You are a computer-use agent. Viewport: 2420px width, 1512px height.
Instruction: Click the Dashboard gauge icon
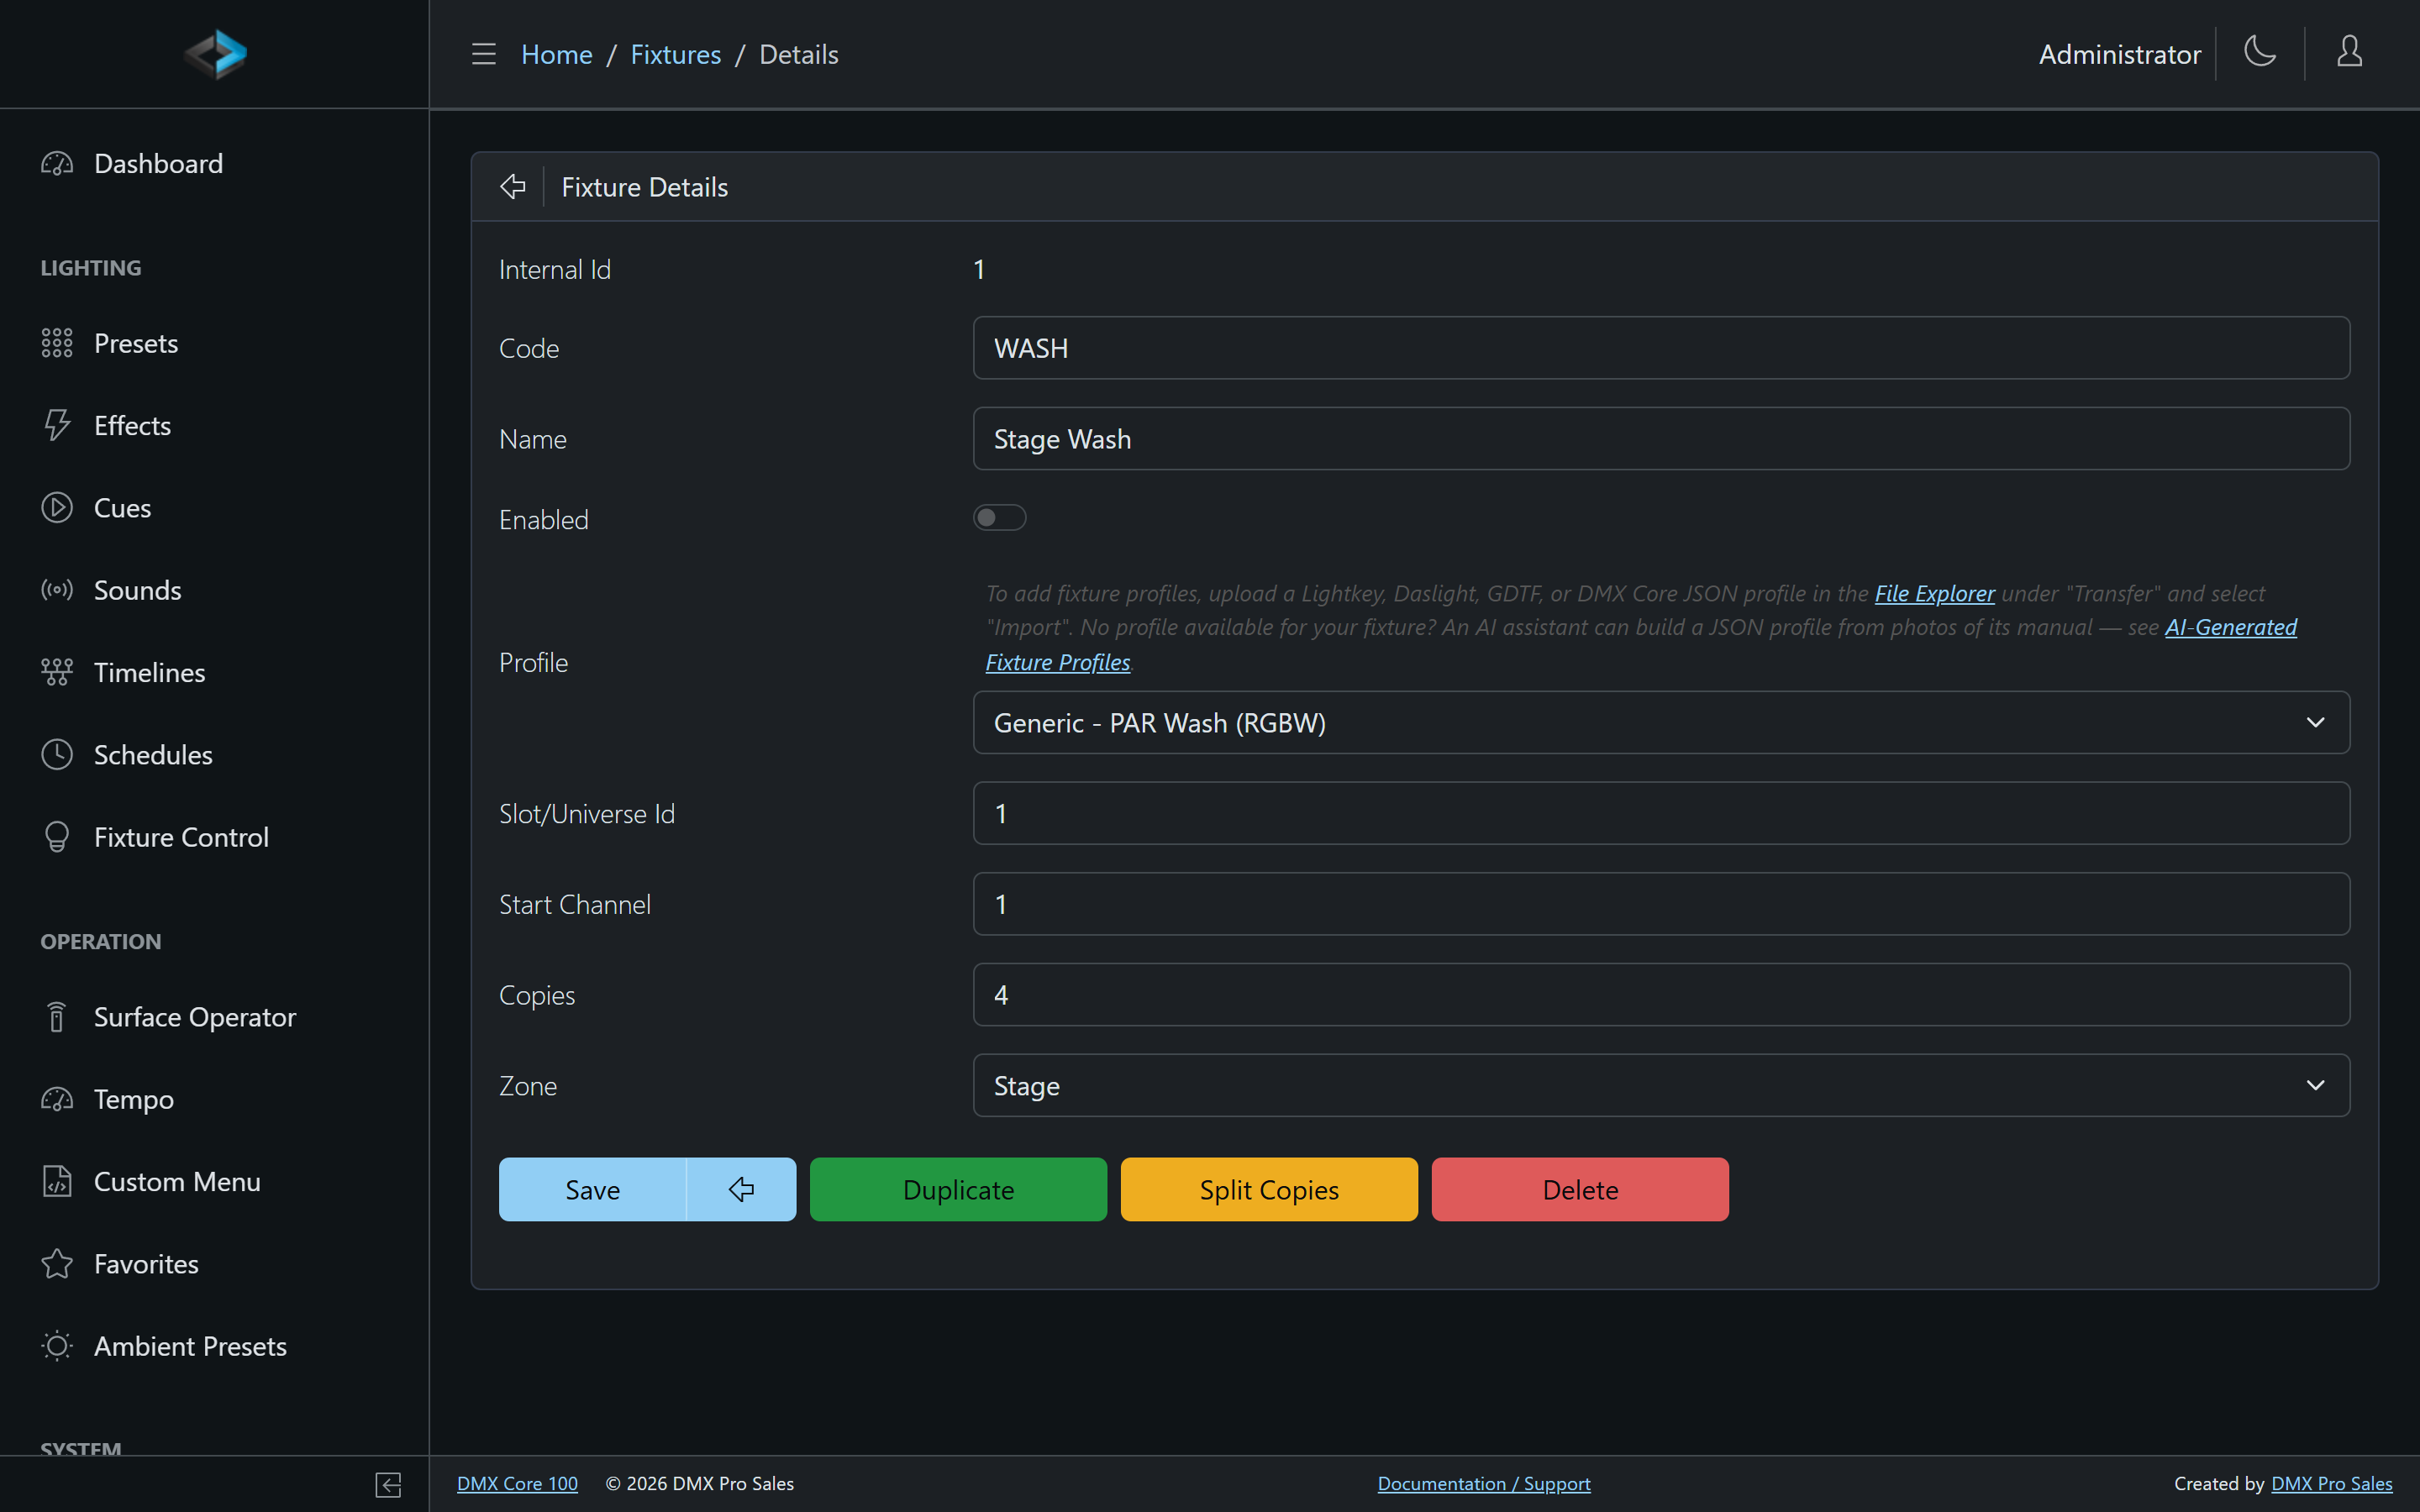[57, 164]
